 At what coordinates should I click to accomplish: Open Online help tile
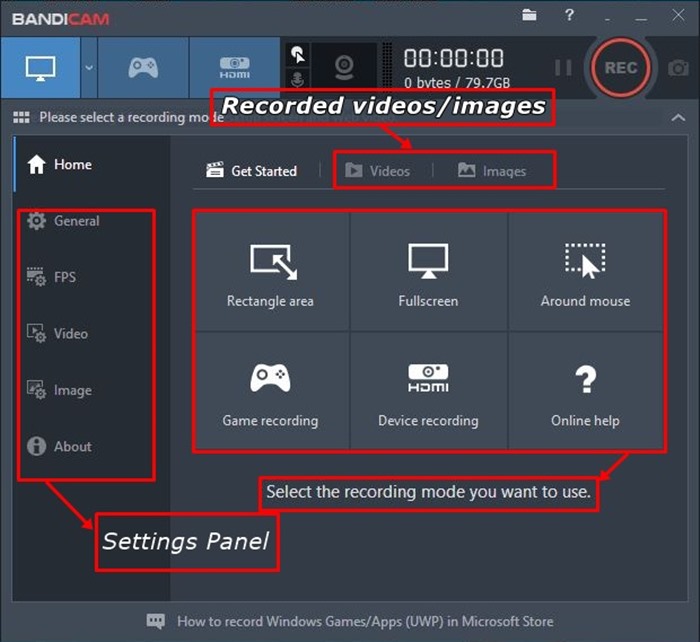point(585,391)
